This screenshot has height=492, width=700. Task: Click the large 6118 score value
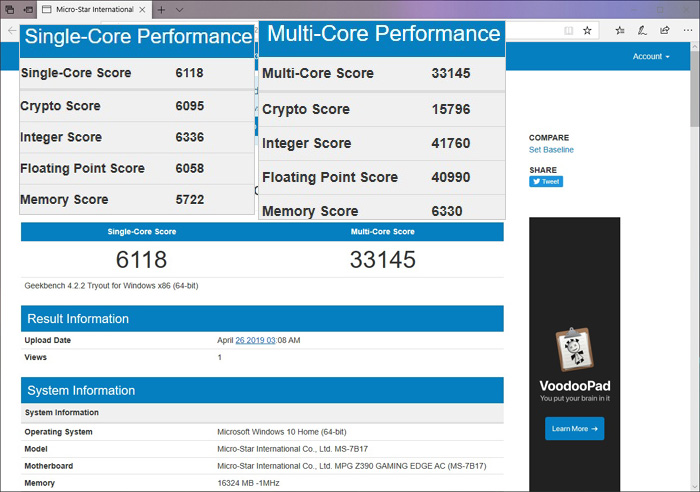pos(142,259)
